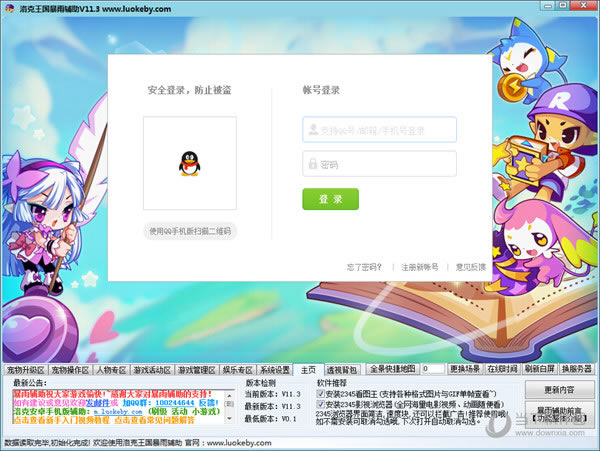The height and width of the screenshot is (451, 600).
Task: Switch to the 宠物操作区 tab
Action: pyautogui.click(x=70, y=370)
